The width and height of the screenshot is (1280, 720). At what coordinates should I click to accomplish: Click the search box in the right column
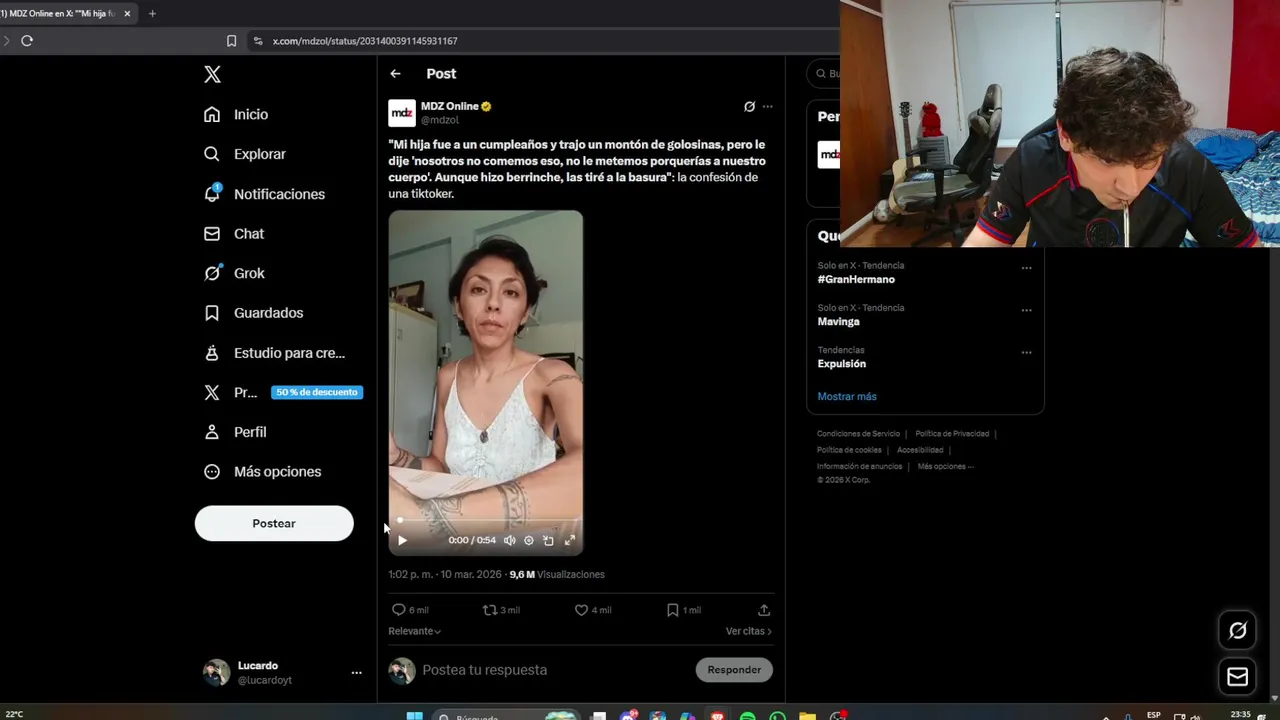823,73
